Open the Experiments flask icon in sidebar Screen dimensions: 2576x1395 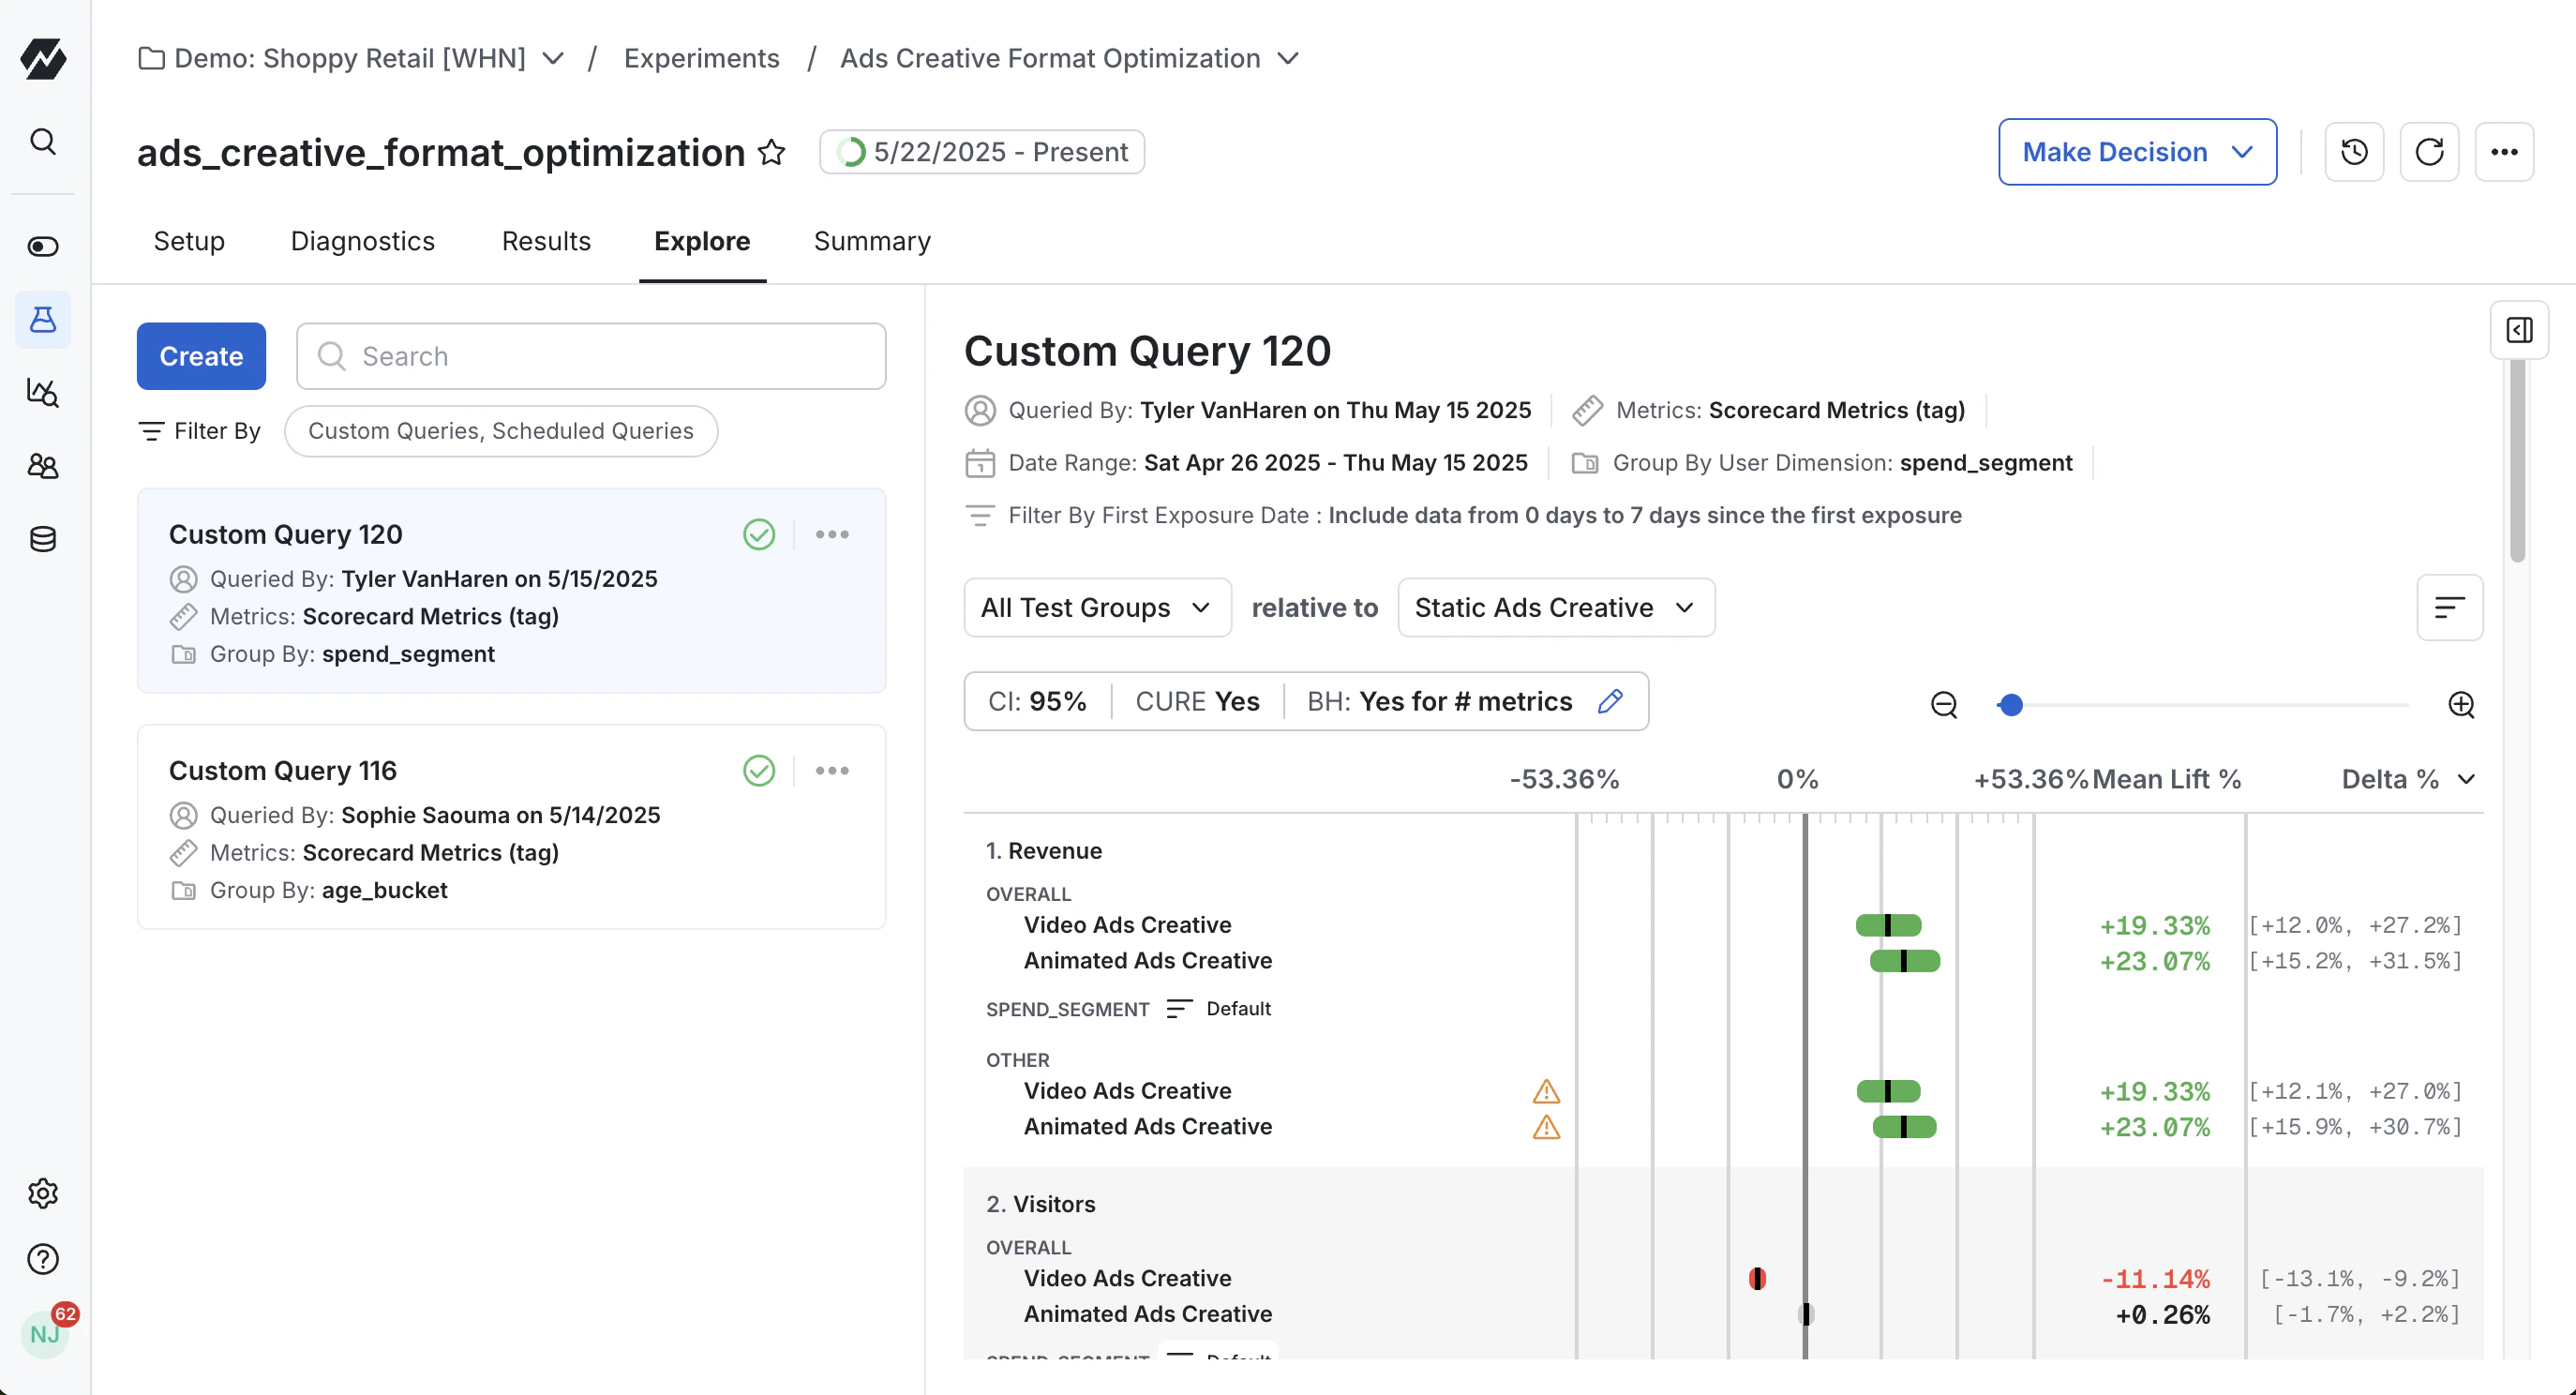tap(43, 319)
